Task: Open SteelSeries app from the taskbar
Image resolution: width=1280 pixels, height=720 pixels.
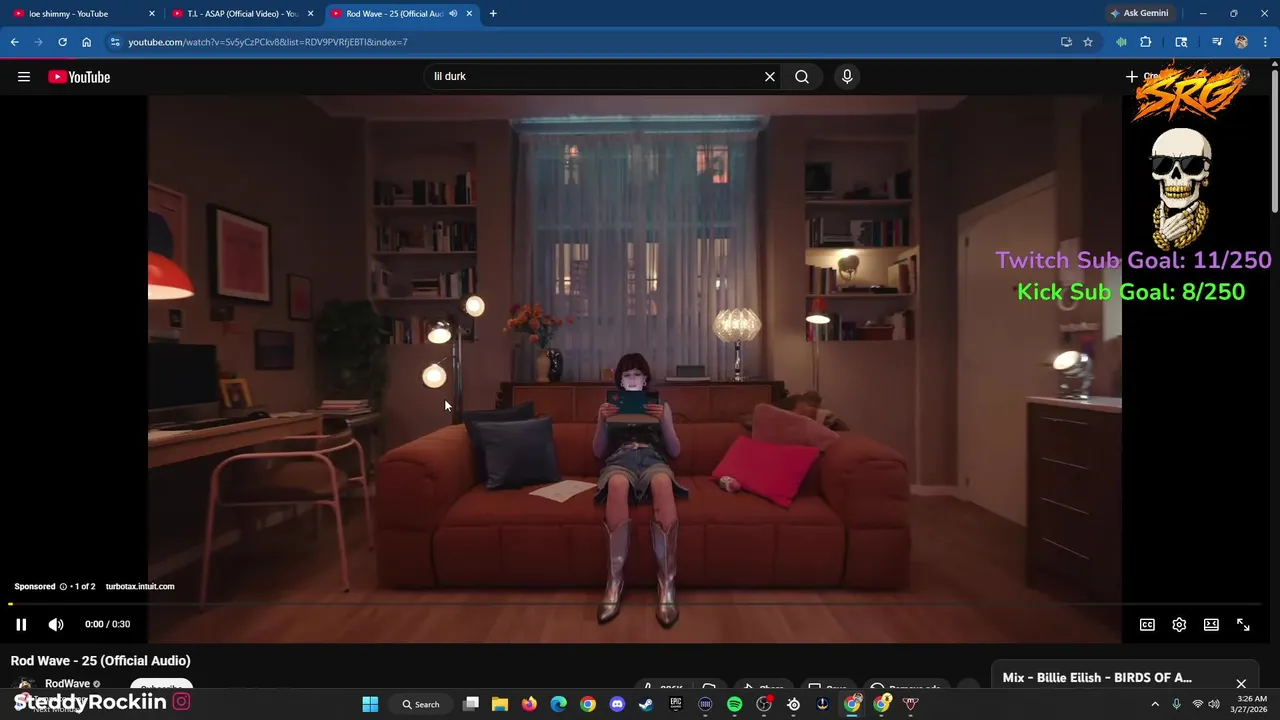Action: [794, 704]
